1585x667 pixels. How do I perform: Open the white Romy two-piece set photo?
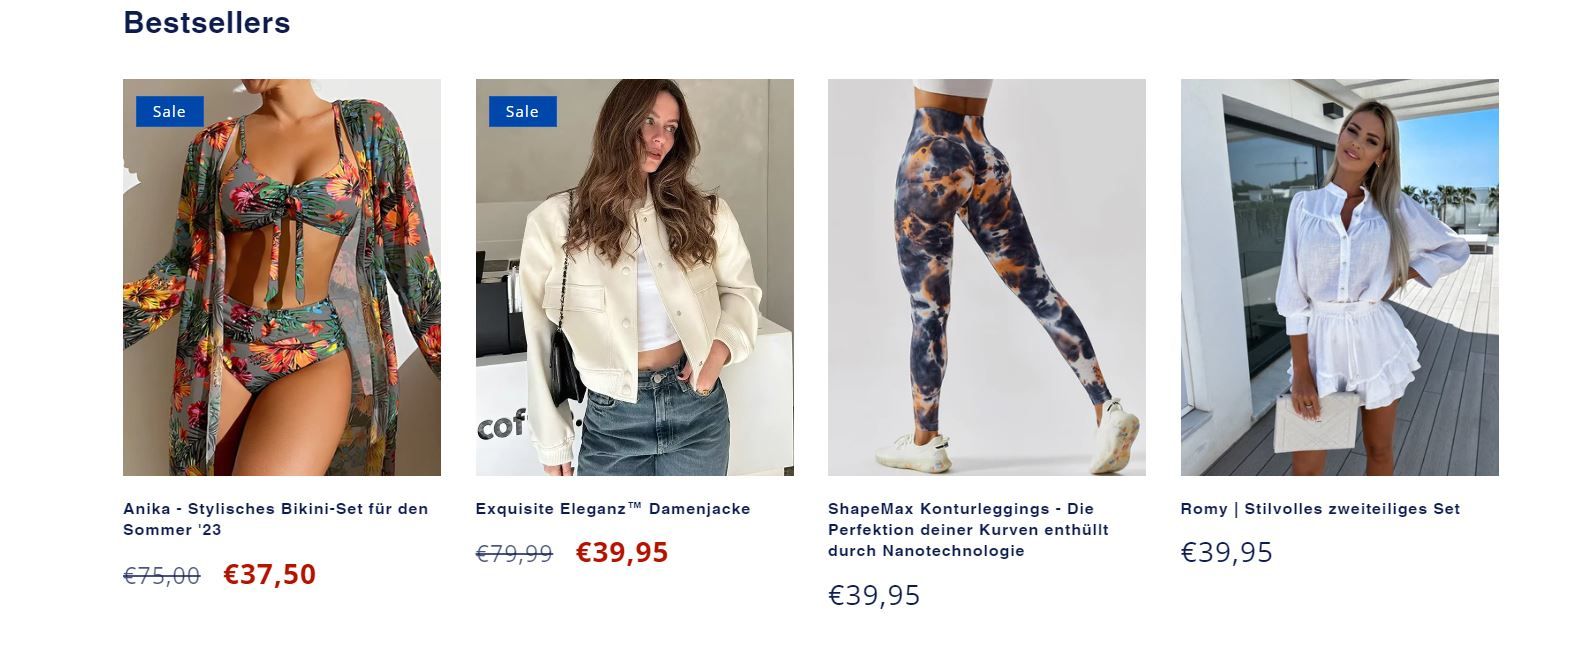point(1339,277)
